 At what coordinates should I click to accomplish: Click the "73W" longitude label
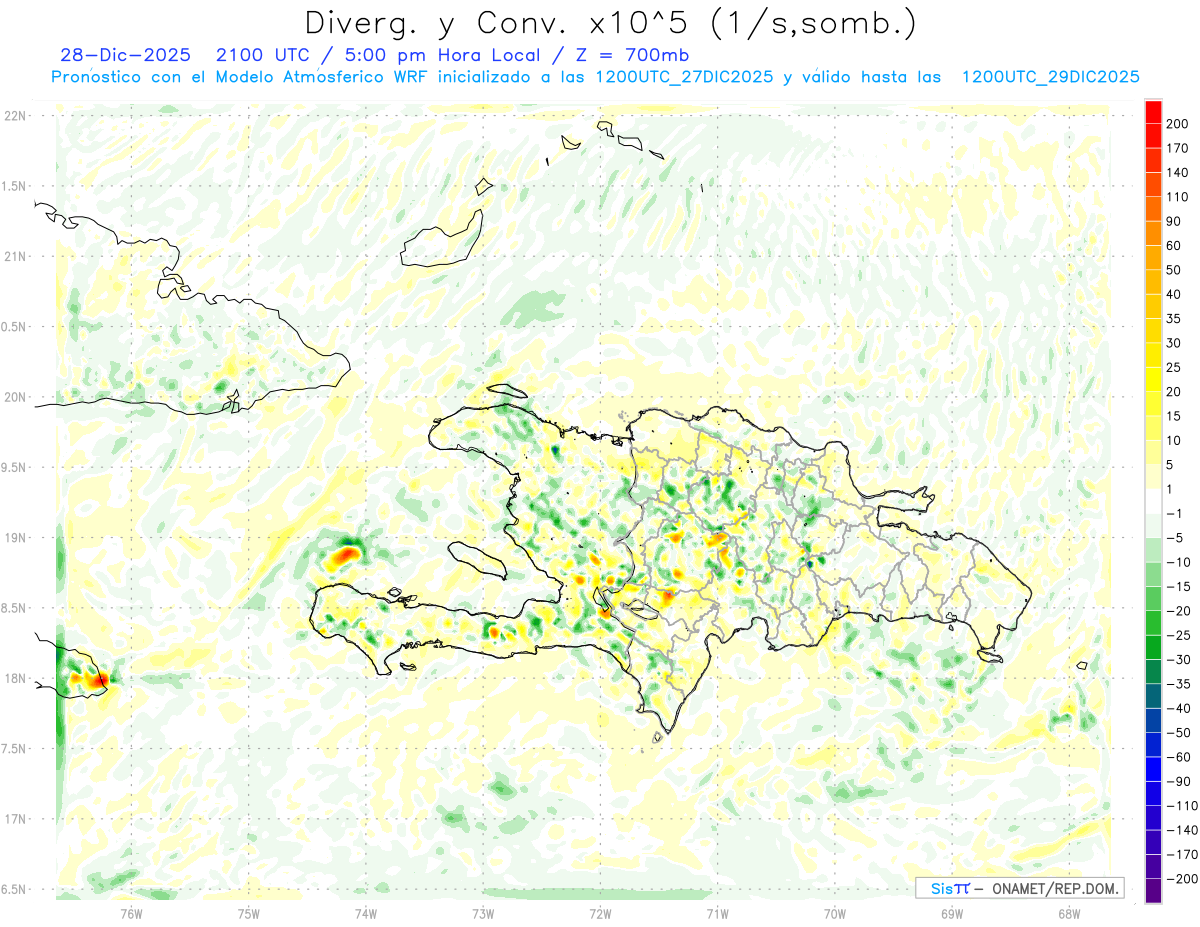pos(483,912)
